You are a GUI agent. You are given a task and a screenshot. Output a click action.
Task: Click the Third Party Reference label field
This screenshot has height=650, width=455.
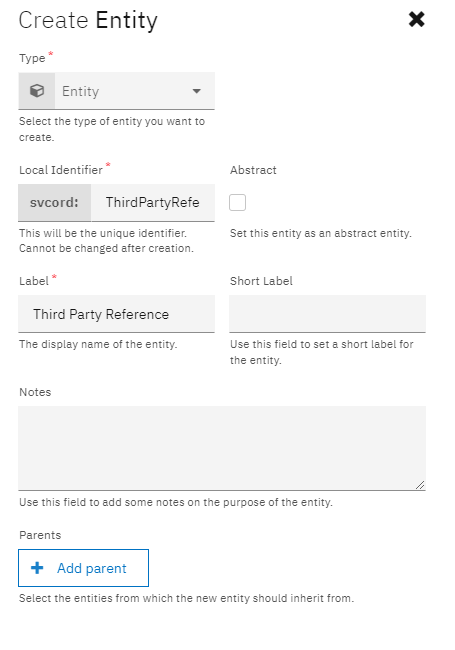(x=116, y=314)
